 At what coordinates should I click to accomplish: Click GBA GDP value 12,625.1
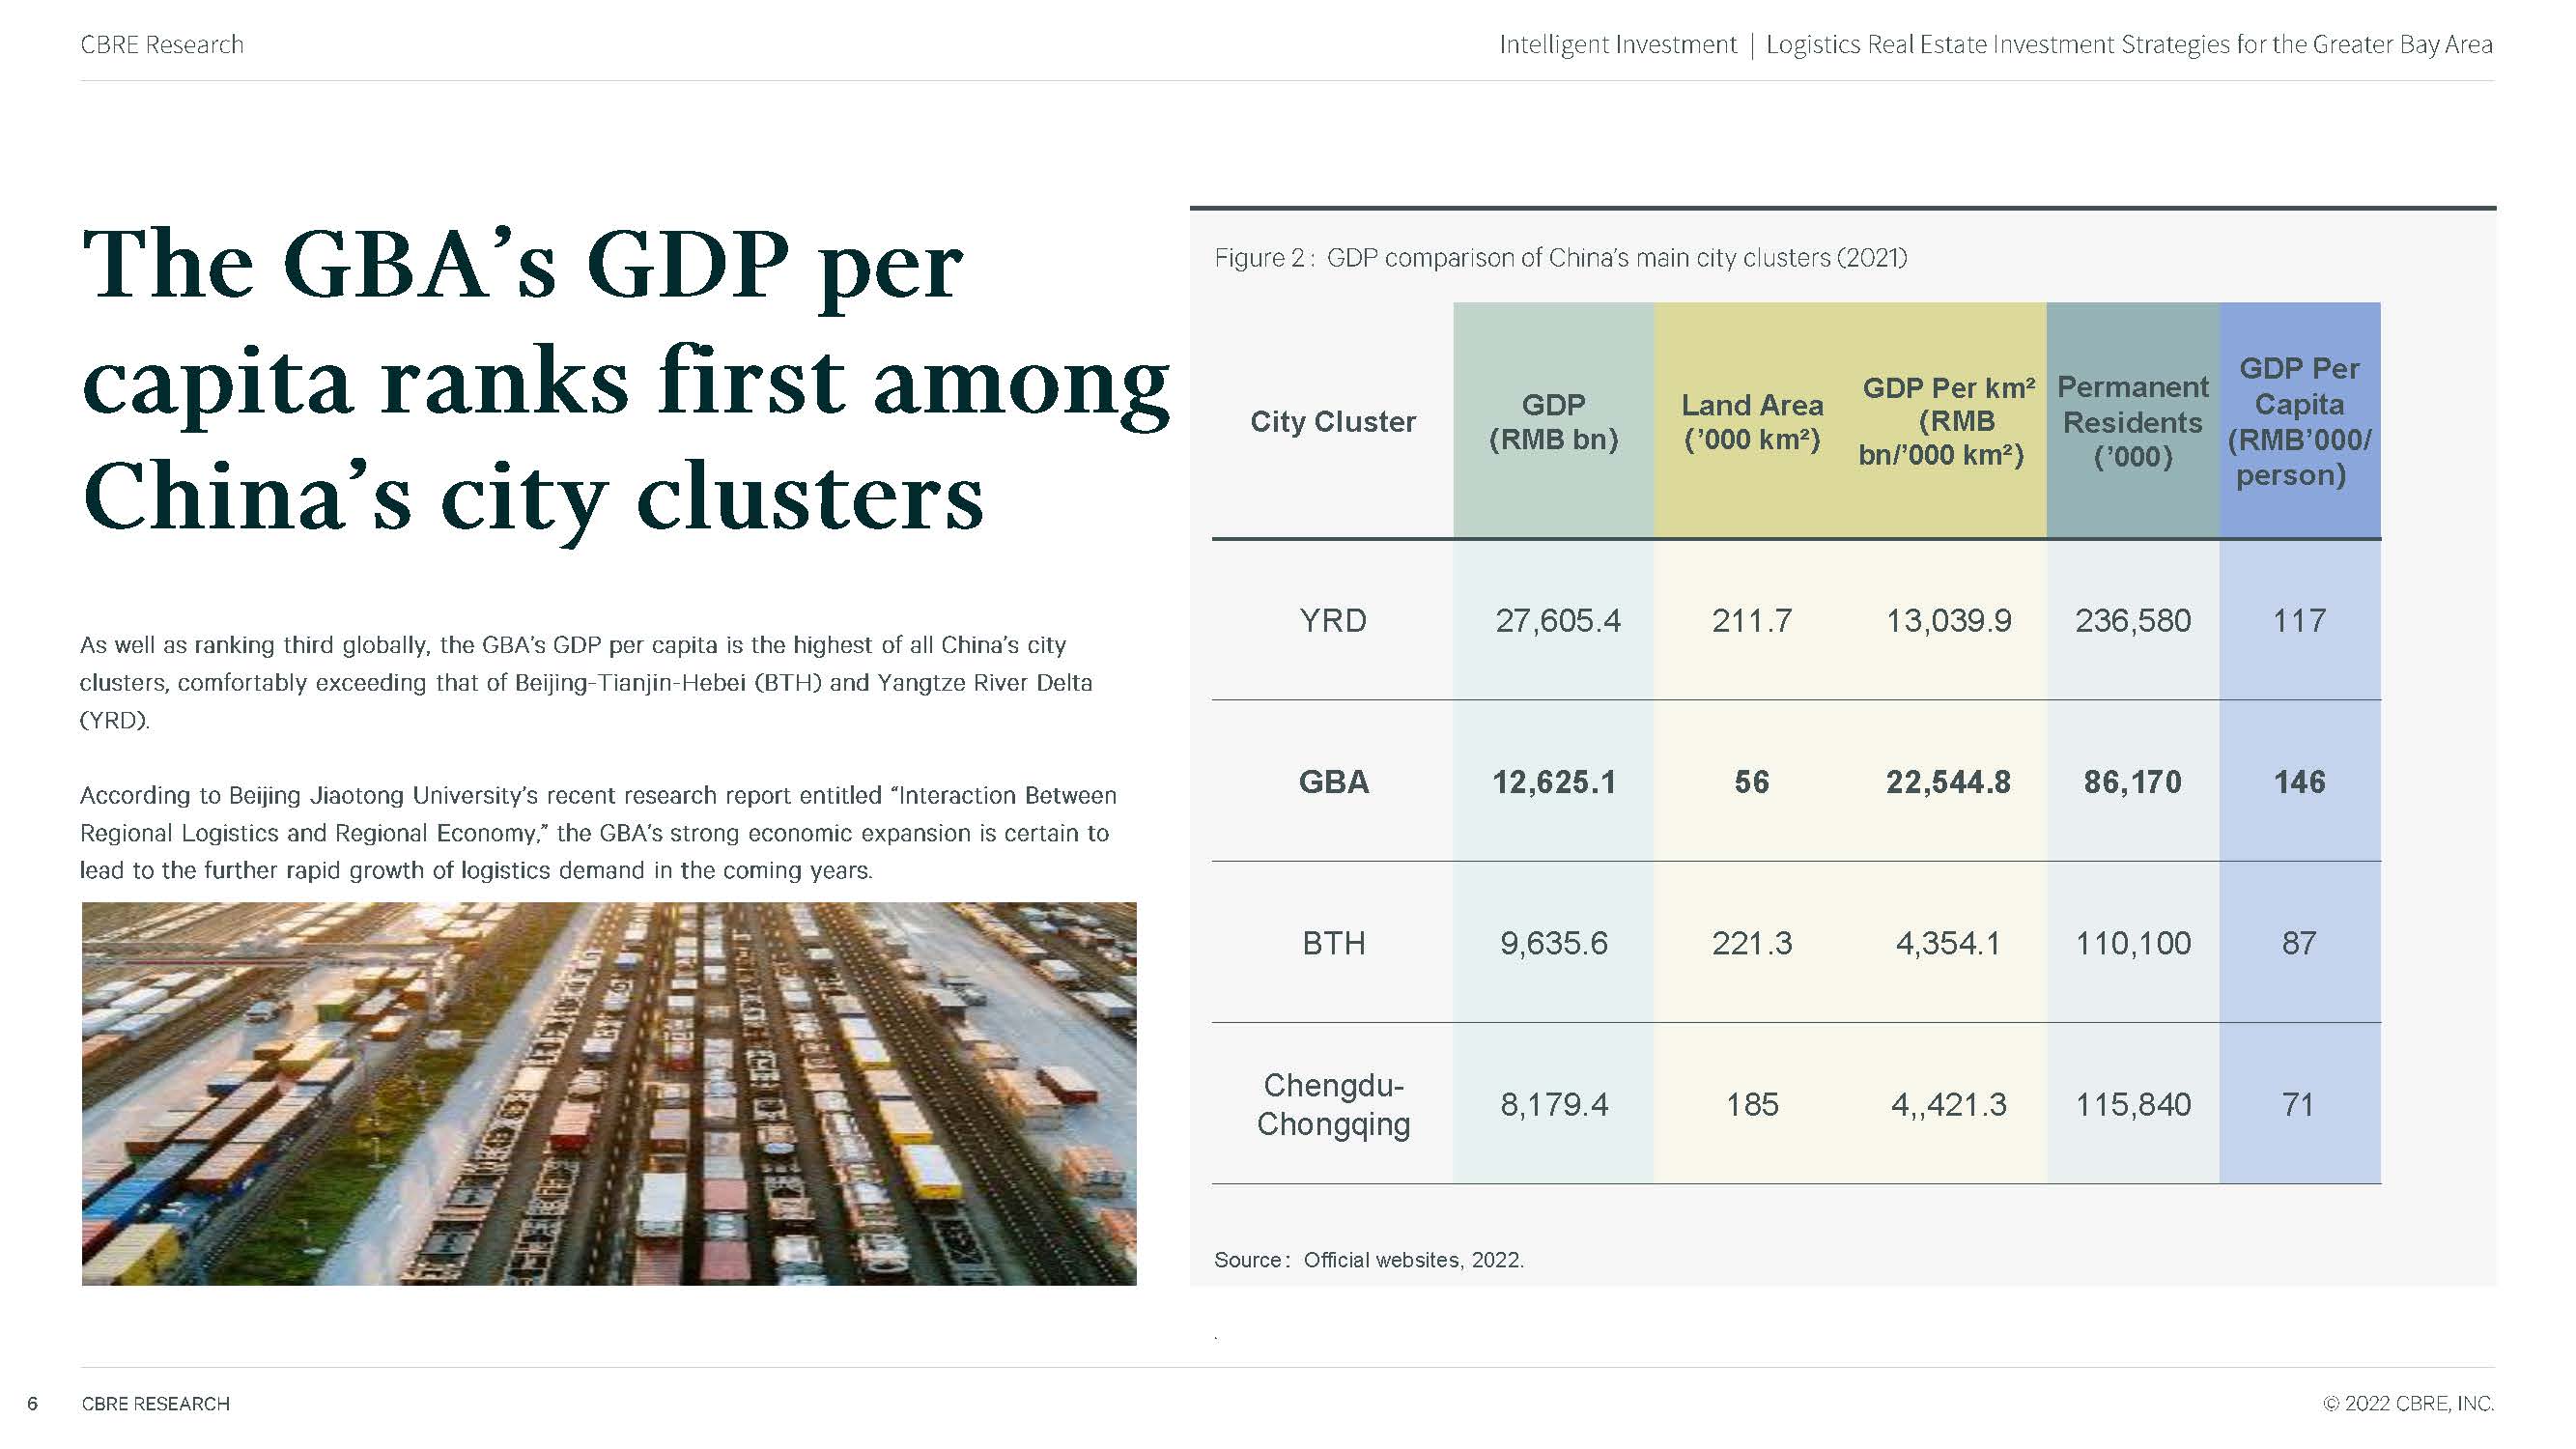(x=1553, y=781)
